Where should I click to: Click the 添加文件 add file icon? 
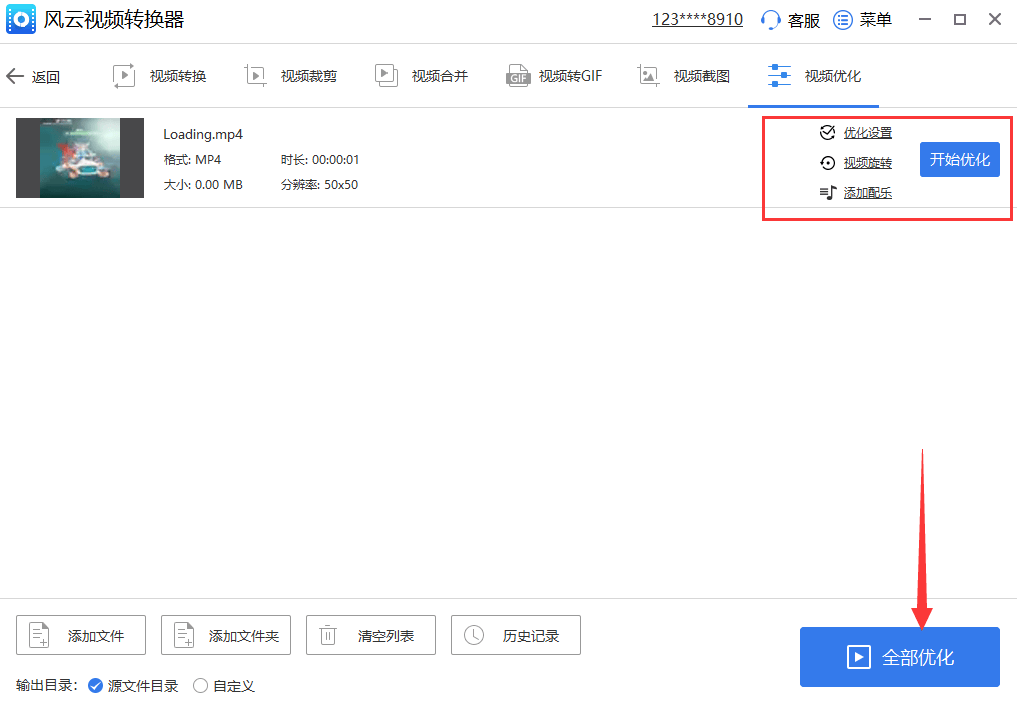38,635
